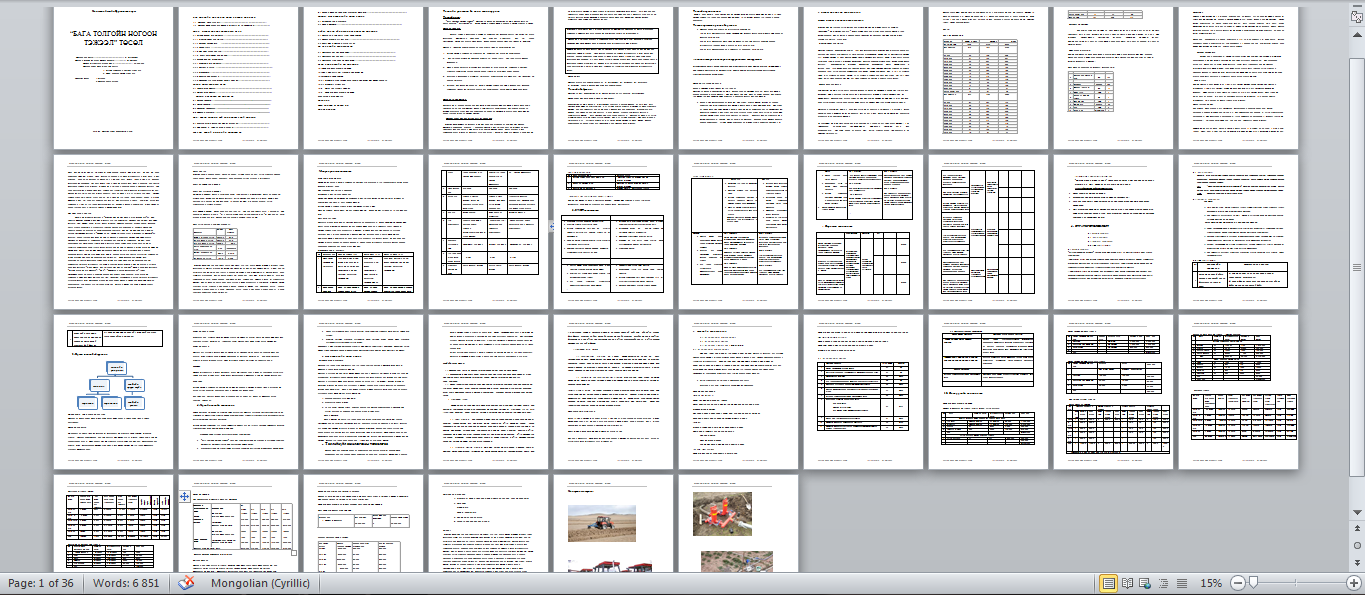Click the Page: 1 of 36 indicator

click(43, 583)
